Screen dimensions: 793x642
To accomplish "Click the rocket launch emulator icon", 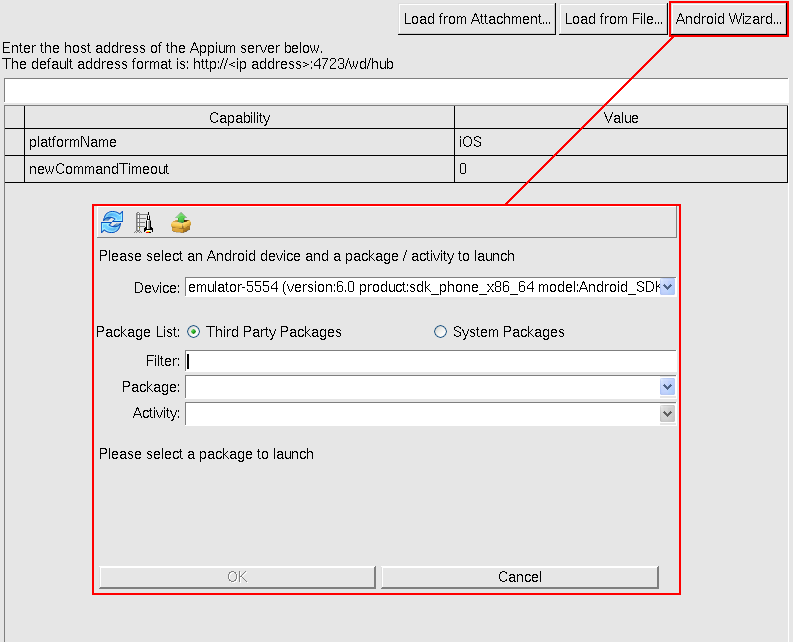I will [144, 222].
